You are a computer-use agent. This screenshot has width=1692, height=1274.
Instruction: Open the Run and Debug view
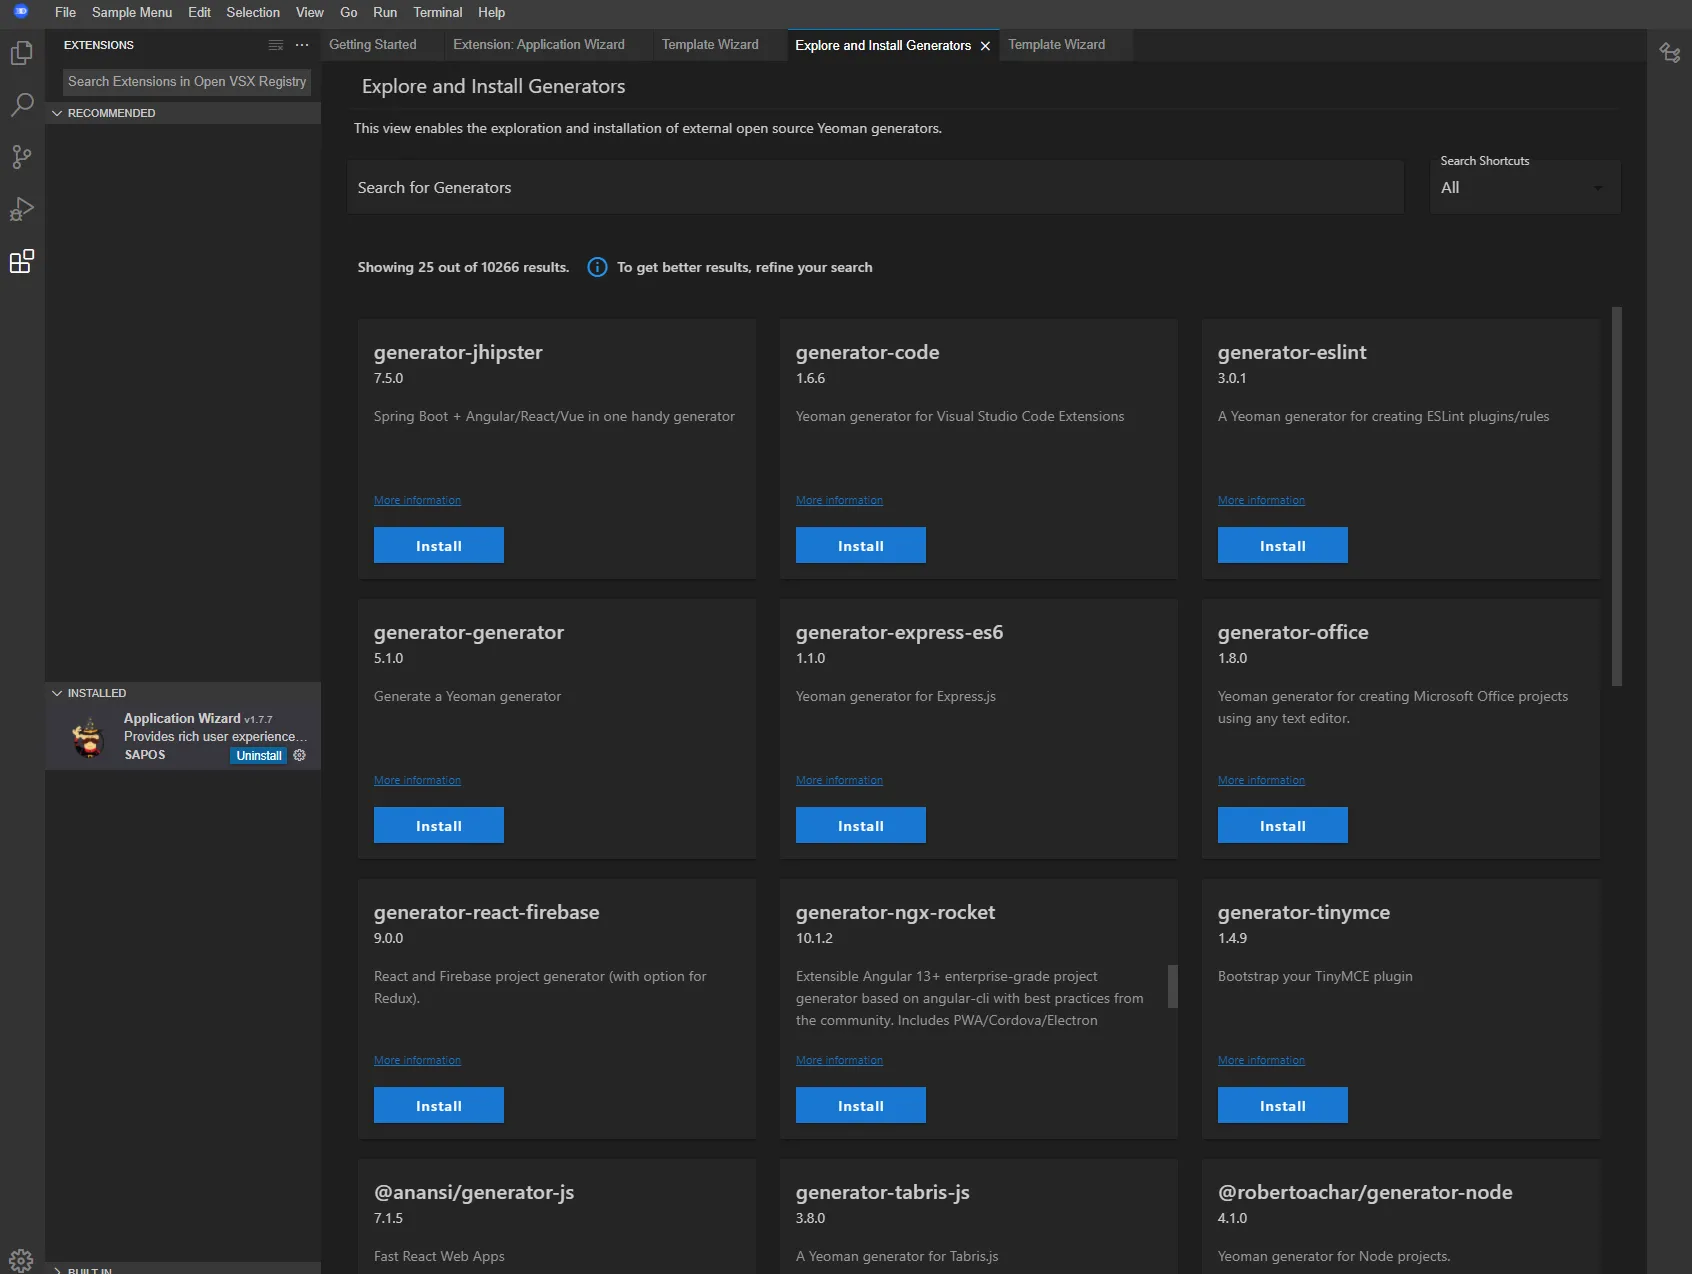21,209
